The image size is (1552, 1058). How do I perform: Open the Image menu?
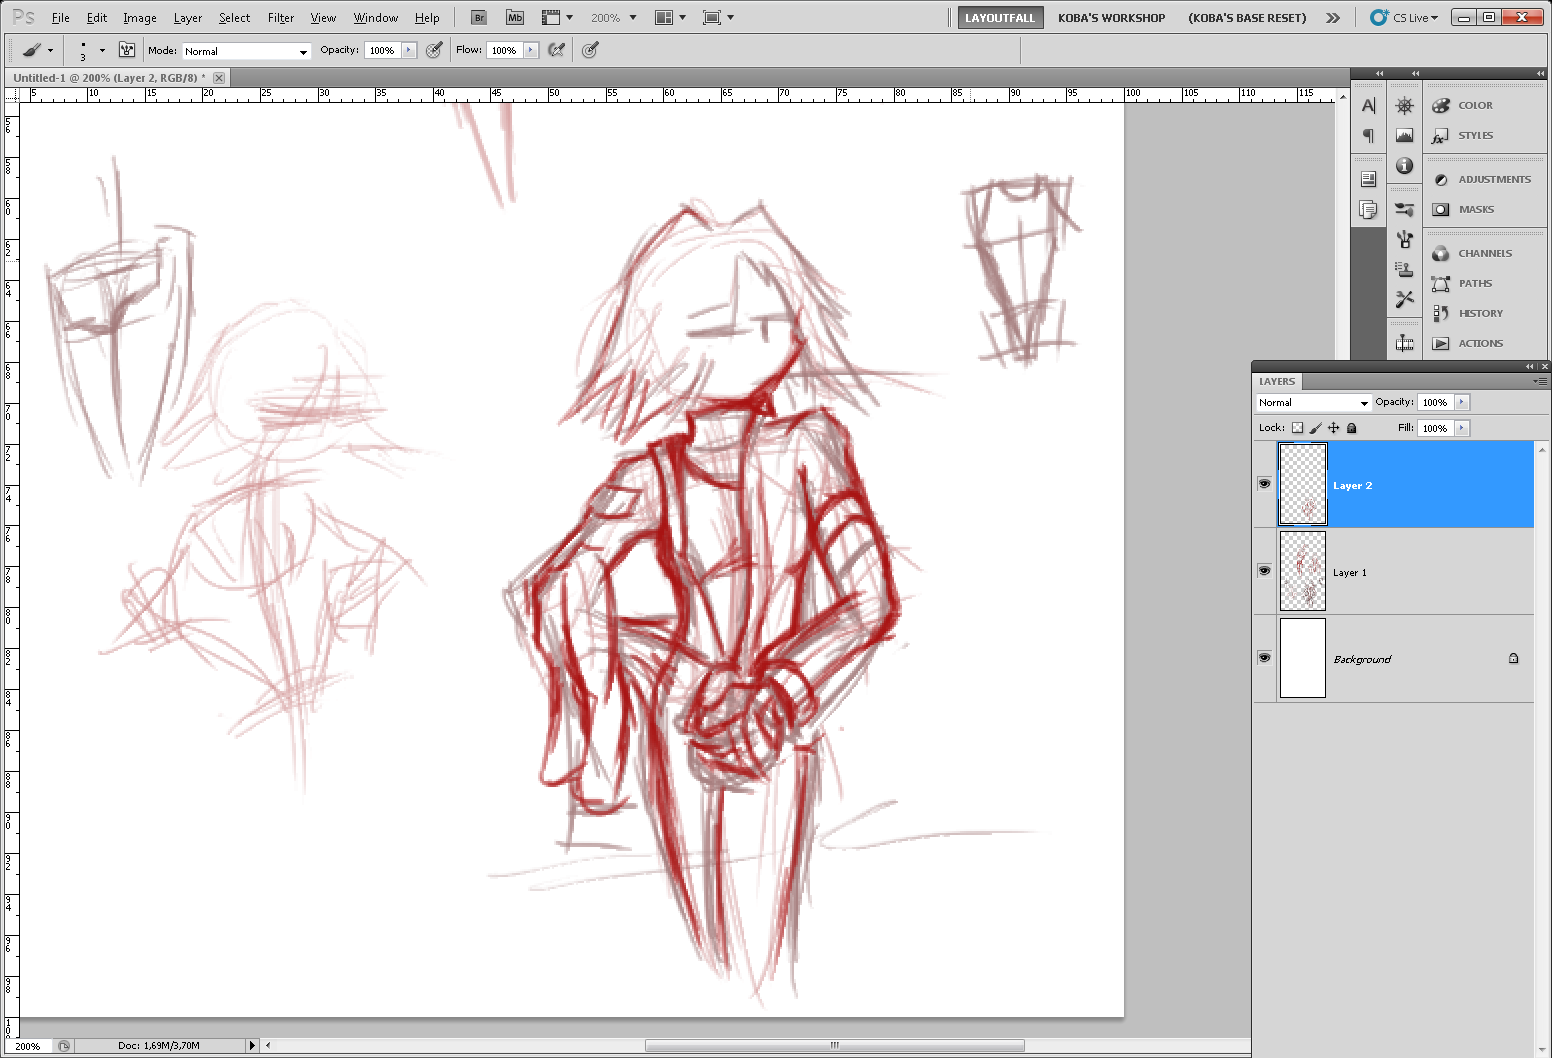pos(139,18)
